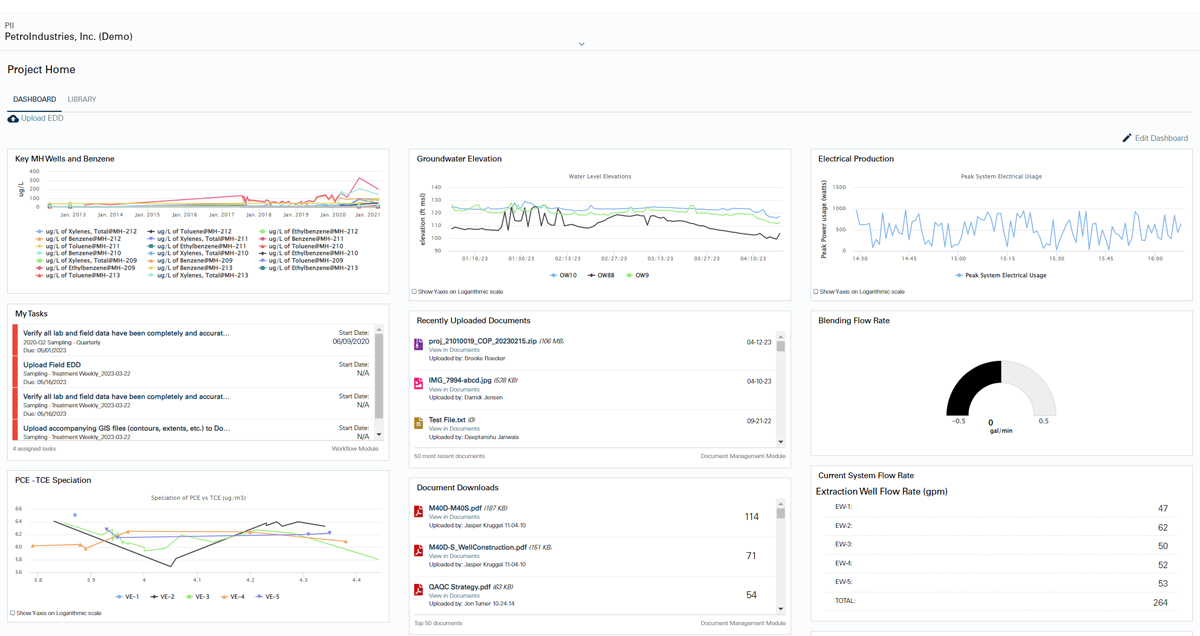
Task: Click scroll-down arrow in Recently Uploaded Documents
Action: pos(781,442)
